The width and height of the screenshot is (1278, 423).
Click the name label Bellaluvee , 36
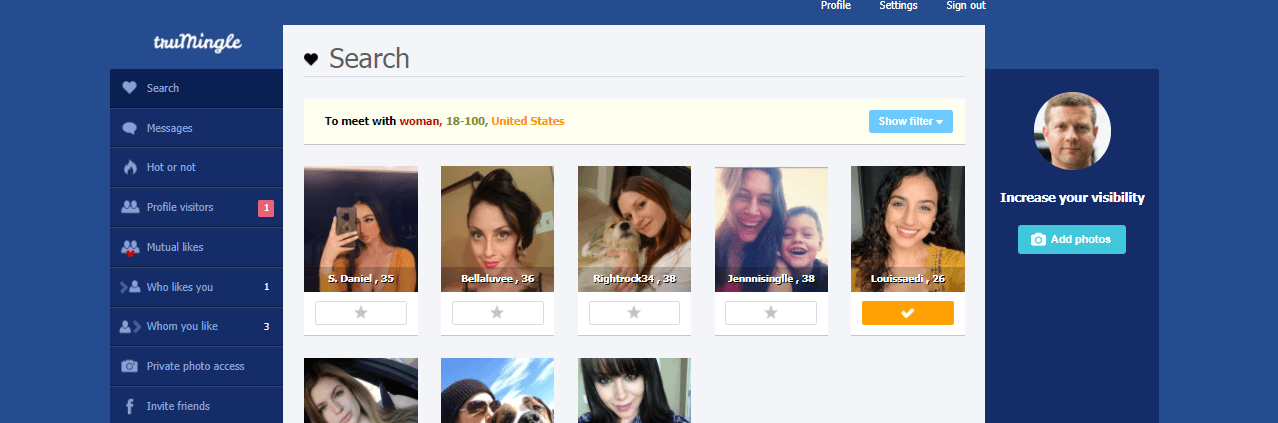(498, 279)
